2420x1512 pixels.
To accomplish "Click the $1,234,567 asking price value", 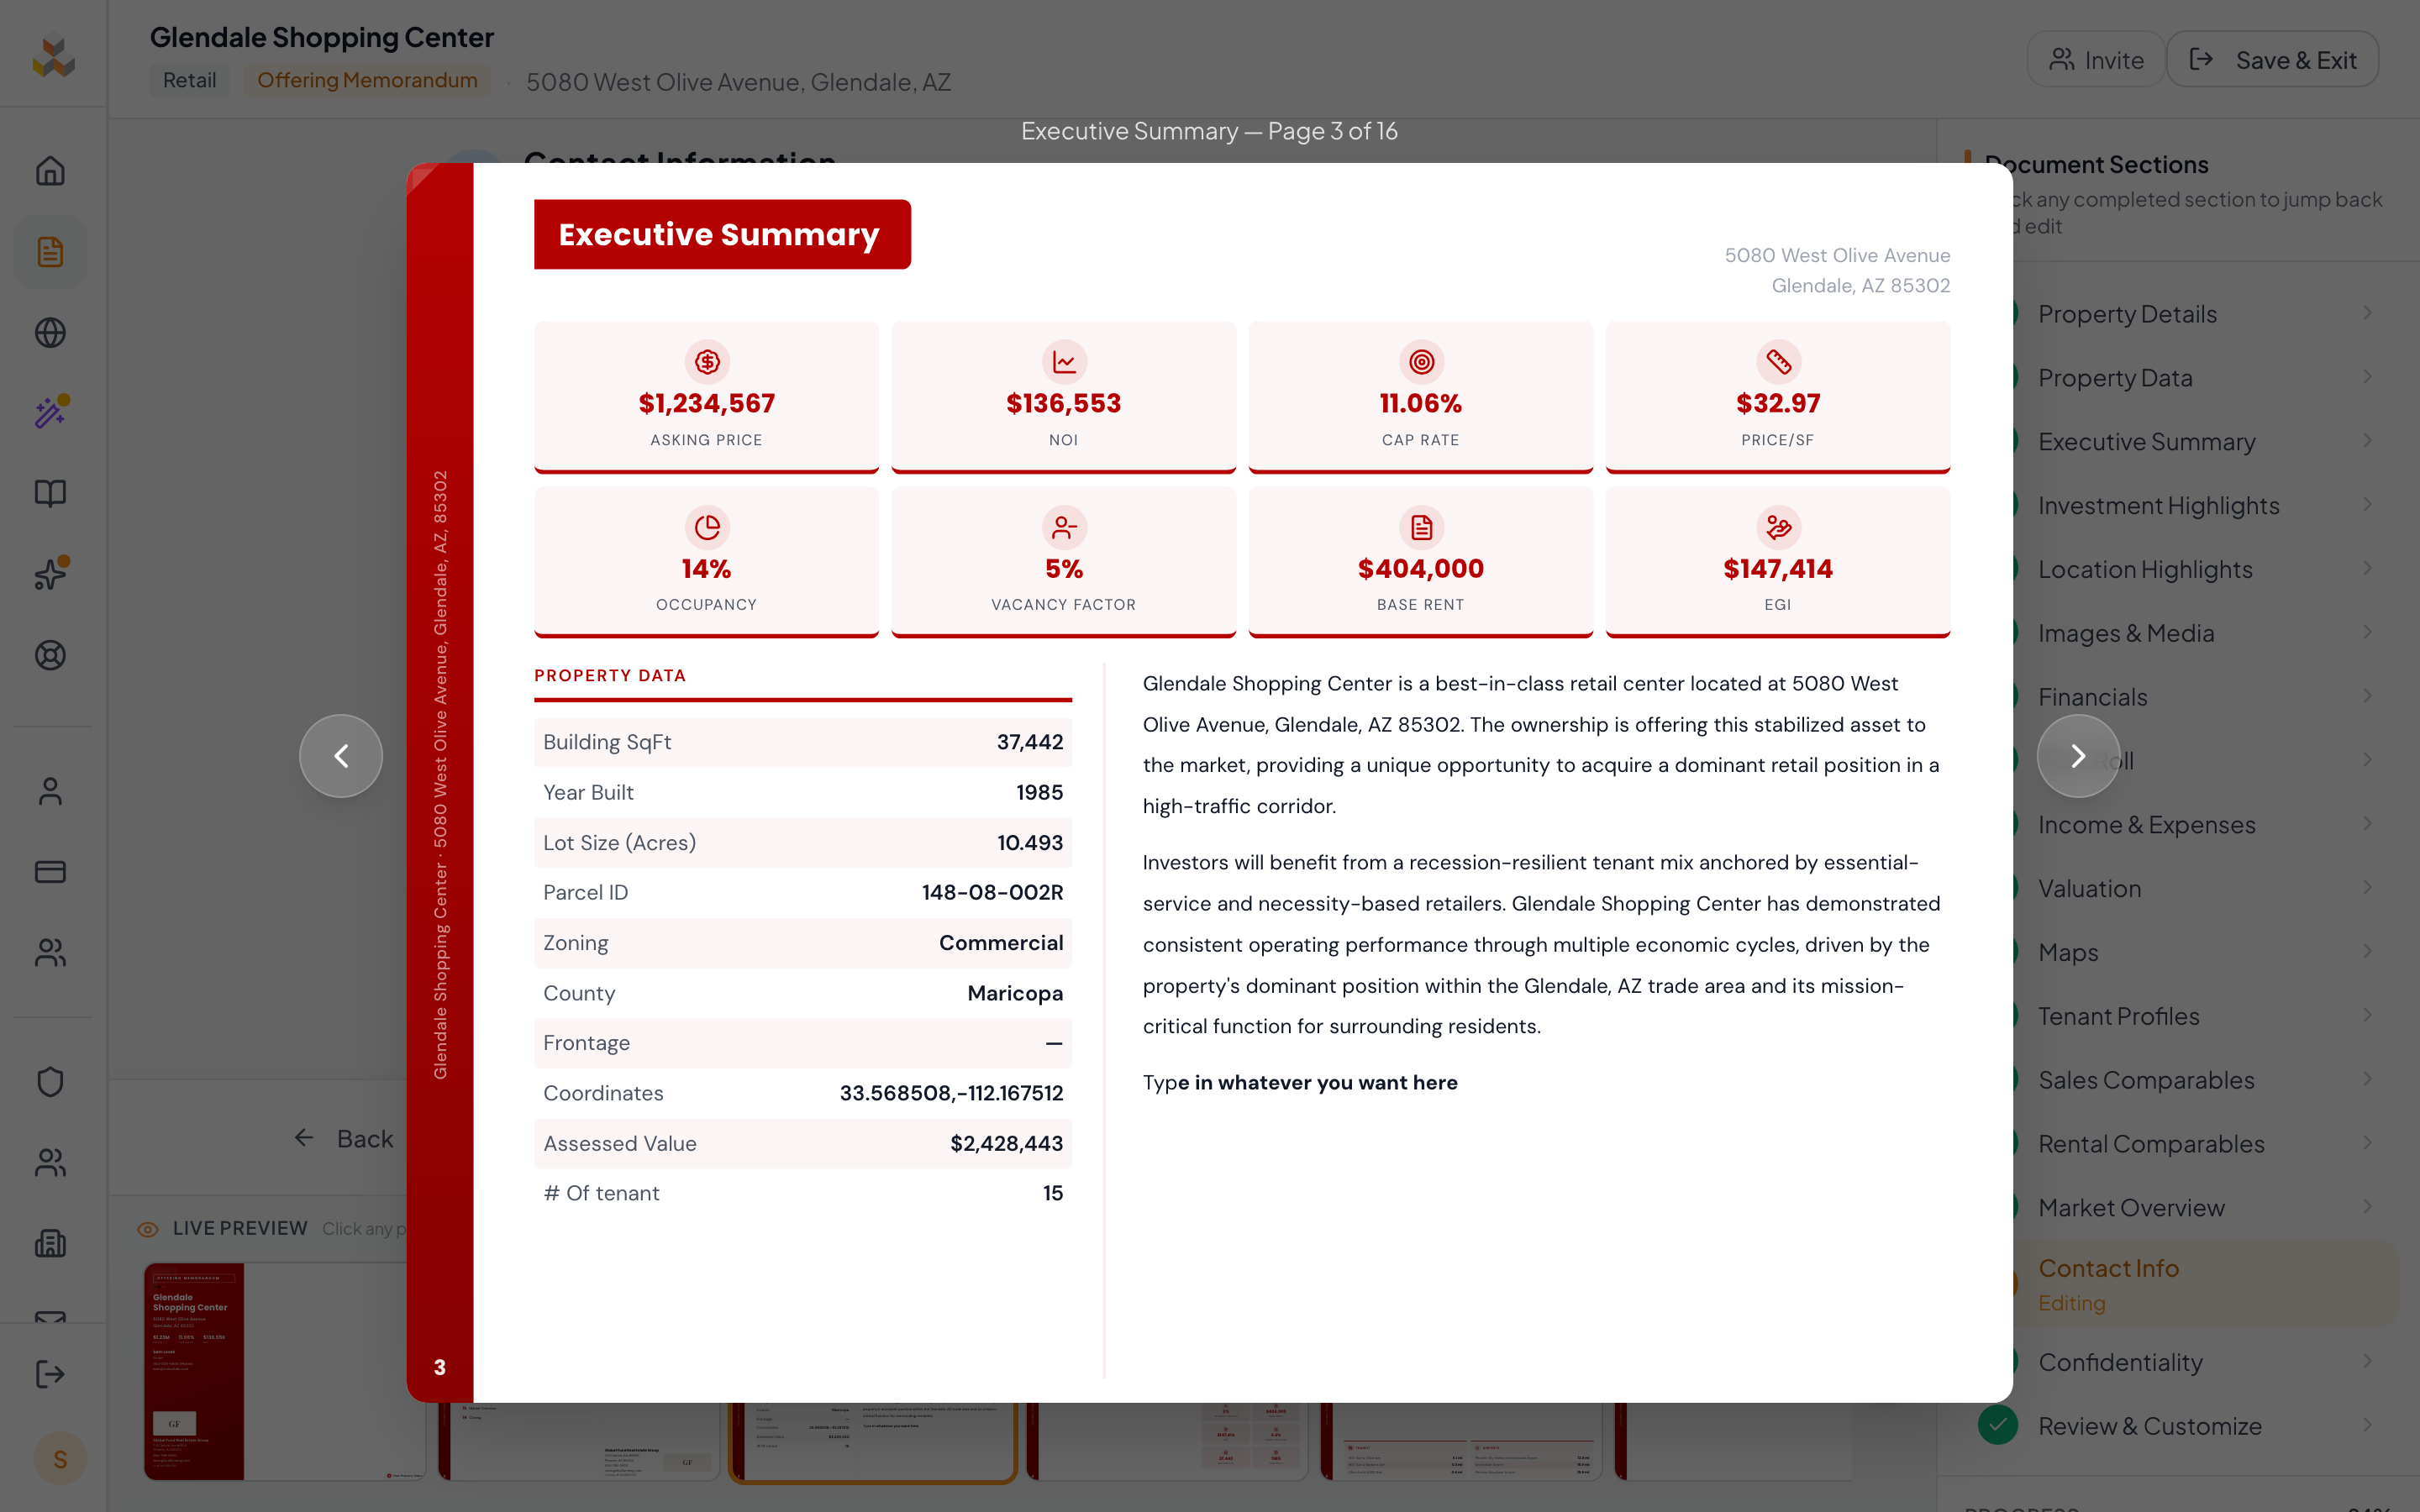I will pos(707,403).
